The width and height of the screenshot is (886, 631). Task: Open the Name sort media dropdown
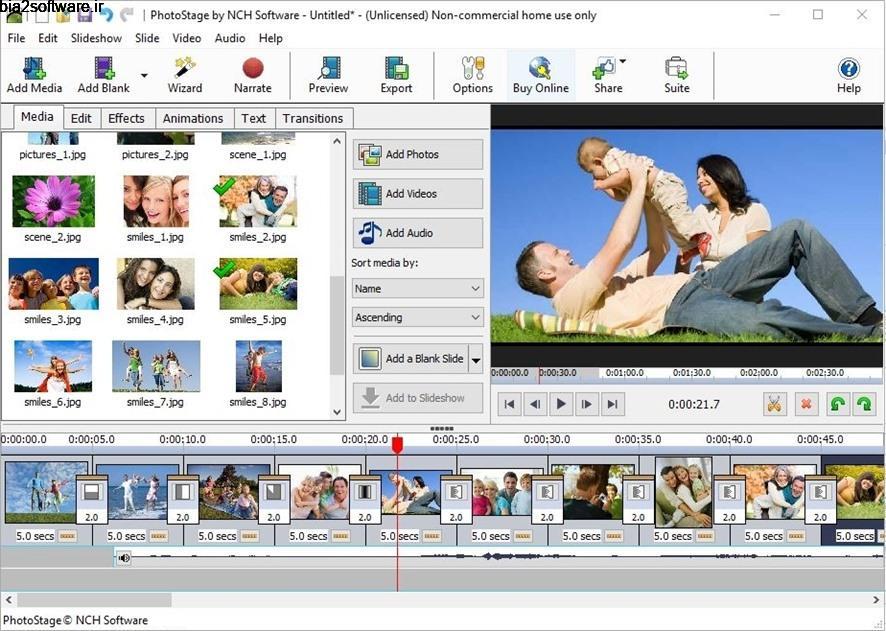pos(417,288)
